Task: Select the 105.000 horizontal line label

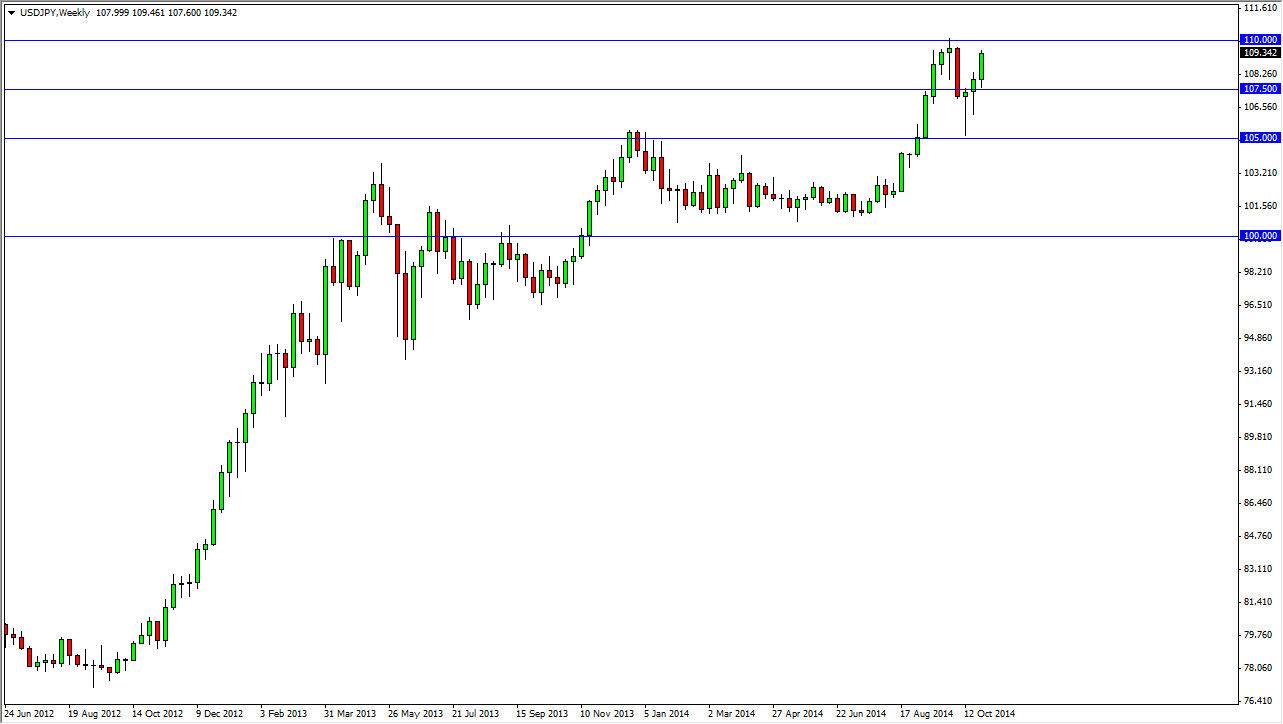Action: pyautogui.click(x=1259, y=137)
